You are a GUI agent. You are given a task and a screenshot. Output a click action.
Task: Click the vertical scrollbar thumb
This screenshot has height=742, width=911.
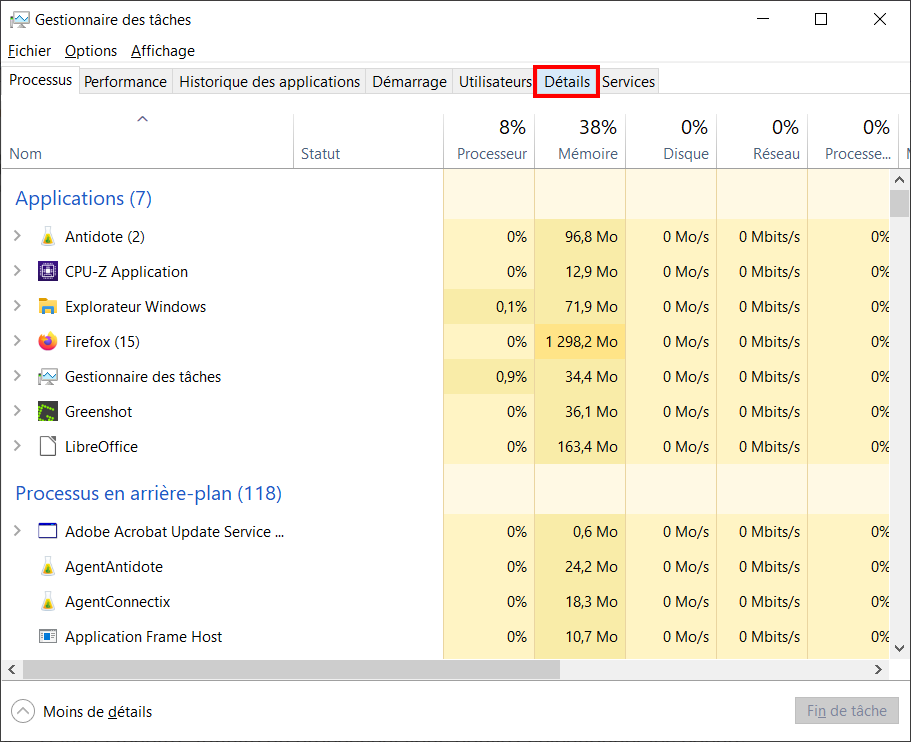[899, 203]
